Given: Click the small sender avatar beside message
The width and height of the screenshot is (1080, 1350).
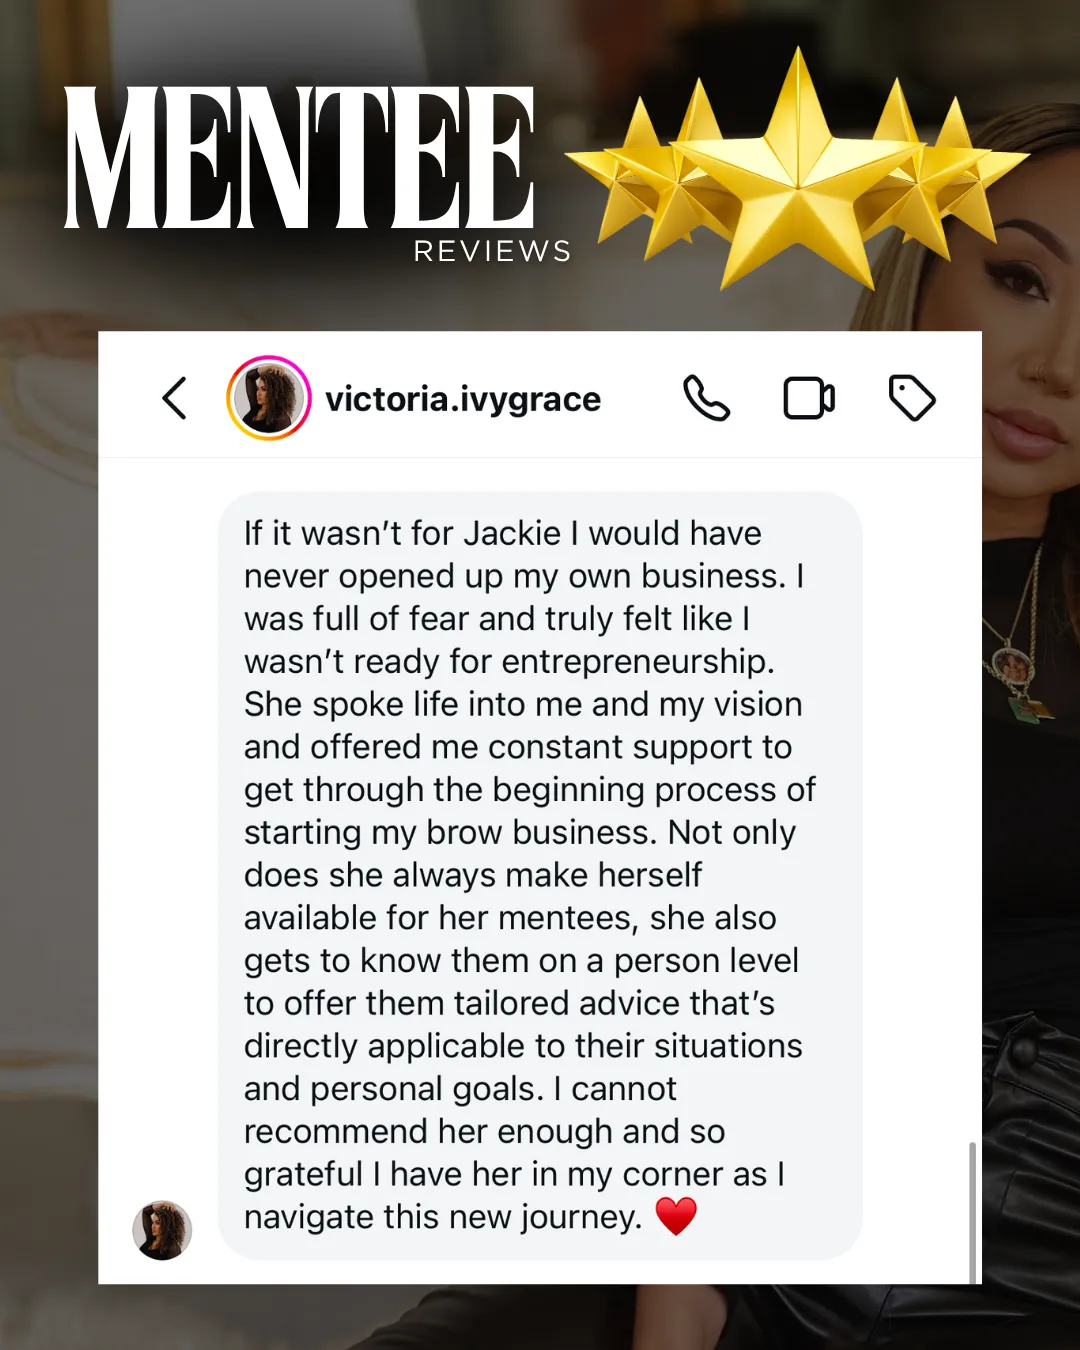Looking at the screenshot, I should 162,1230.
